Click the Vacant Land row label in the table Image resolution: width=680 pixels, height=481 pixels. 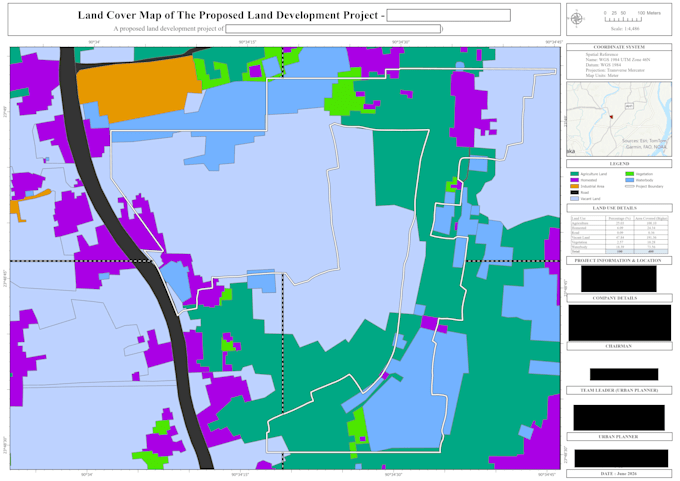[581, 237]
